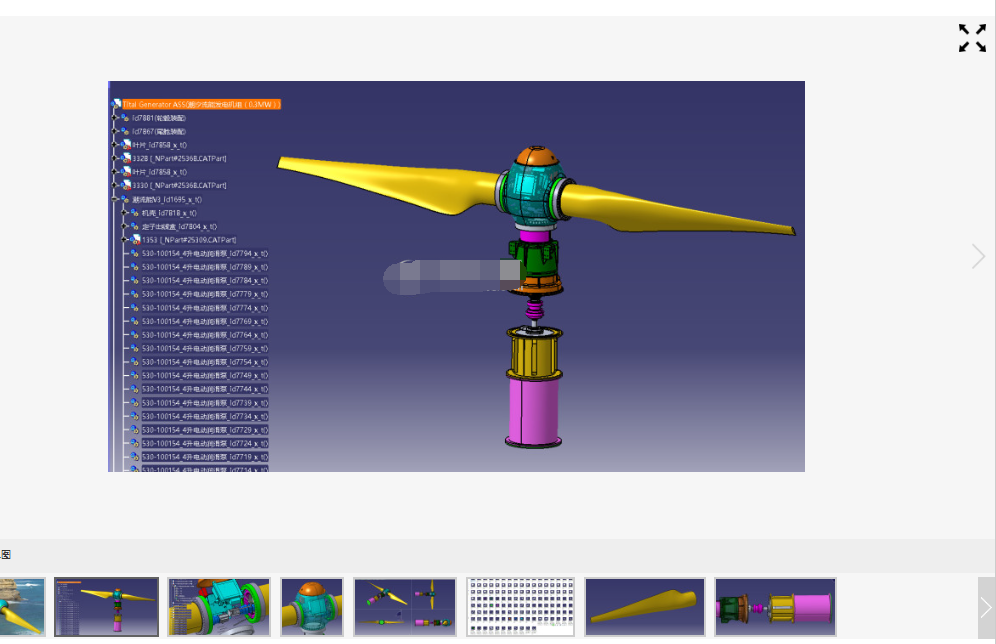Open the cyan hub dome thumbnail
The height and width of the screenshot is (644, 996).
tap(312, 607)
